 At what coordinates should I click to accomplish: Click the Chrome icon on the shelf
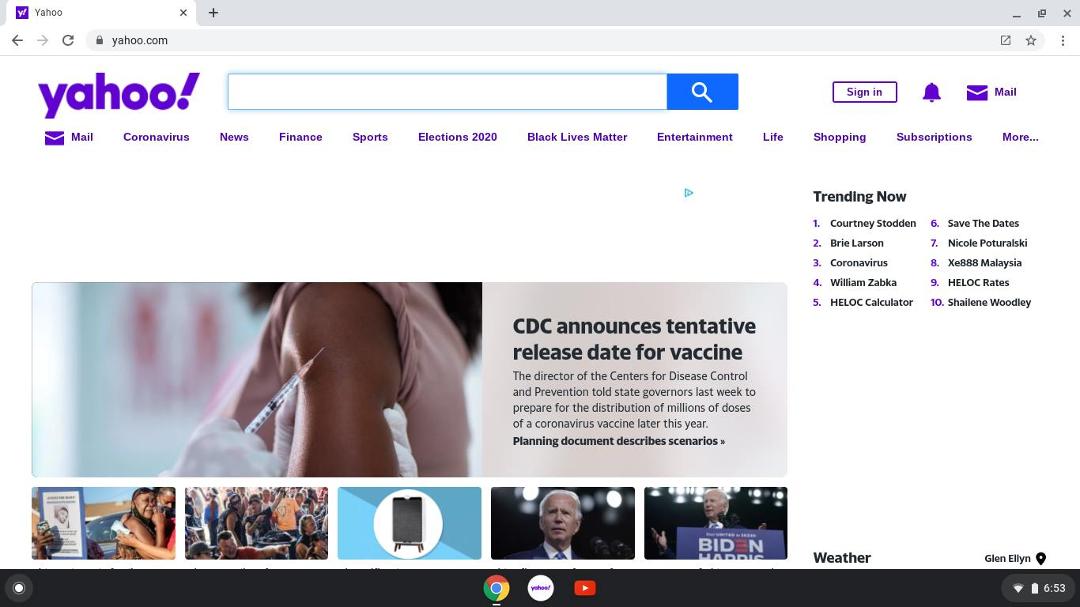click(496, 588)
